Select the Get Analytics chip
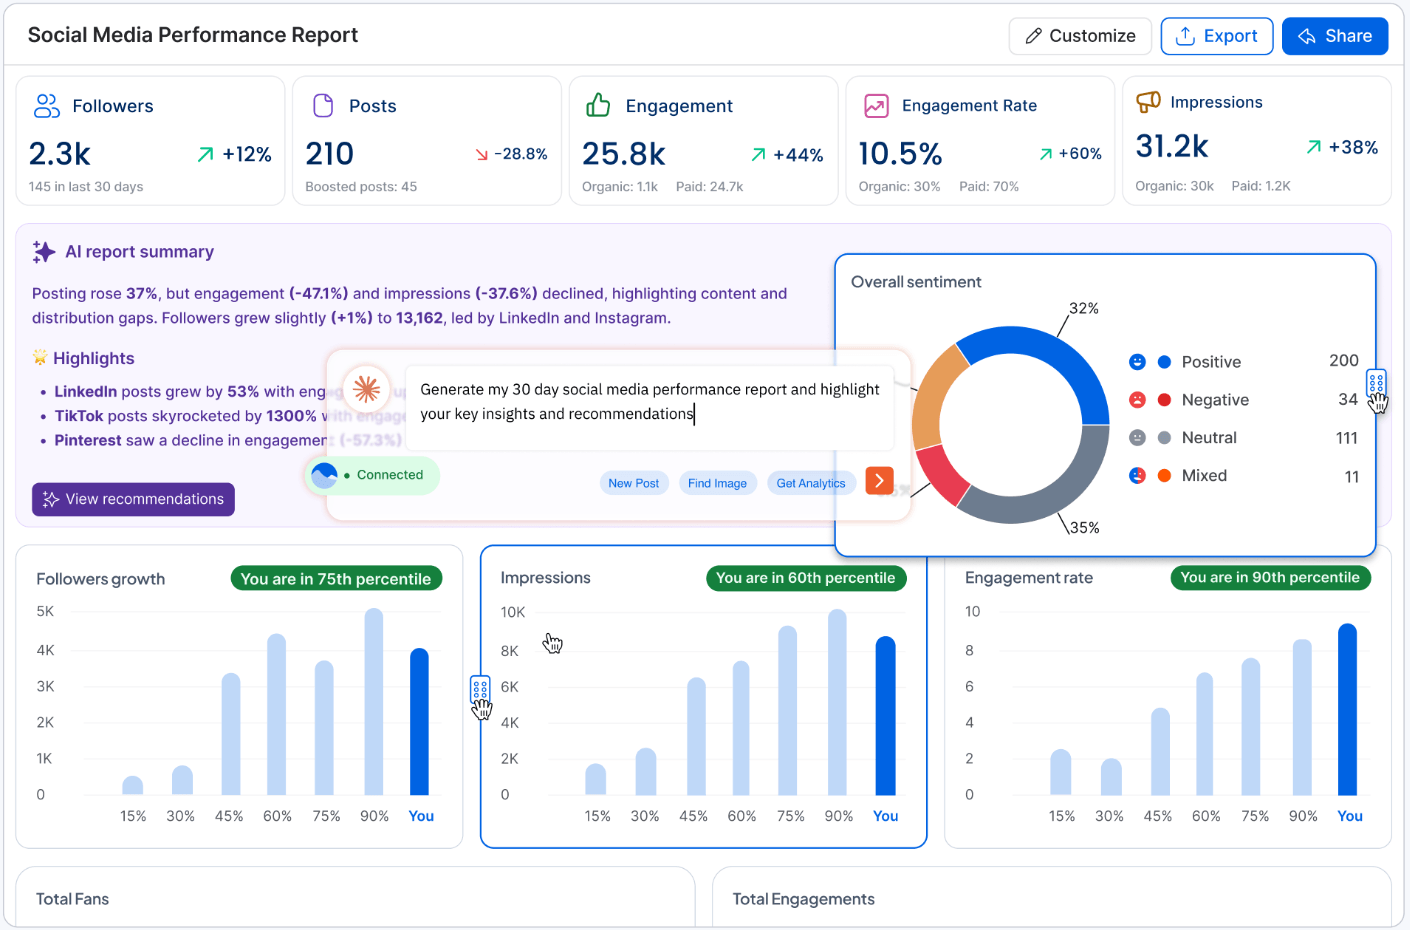1410x930 pixels. point(811,483)
